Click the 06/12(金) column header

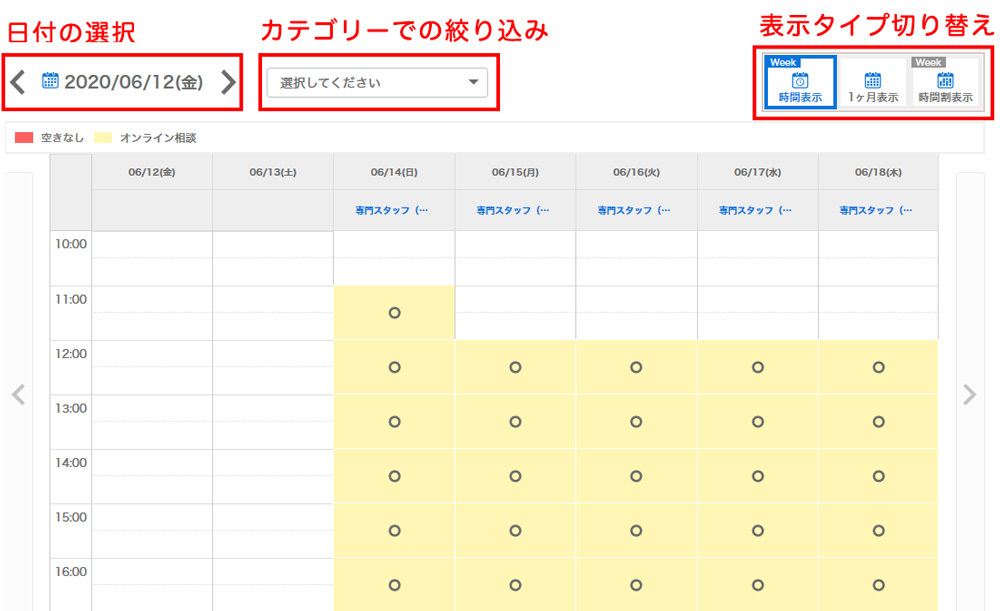[152, 172]
